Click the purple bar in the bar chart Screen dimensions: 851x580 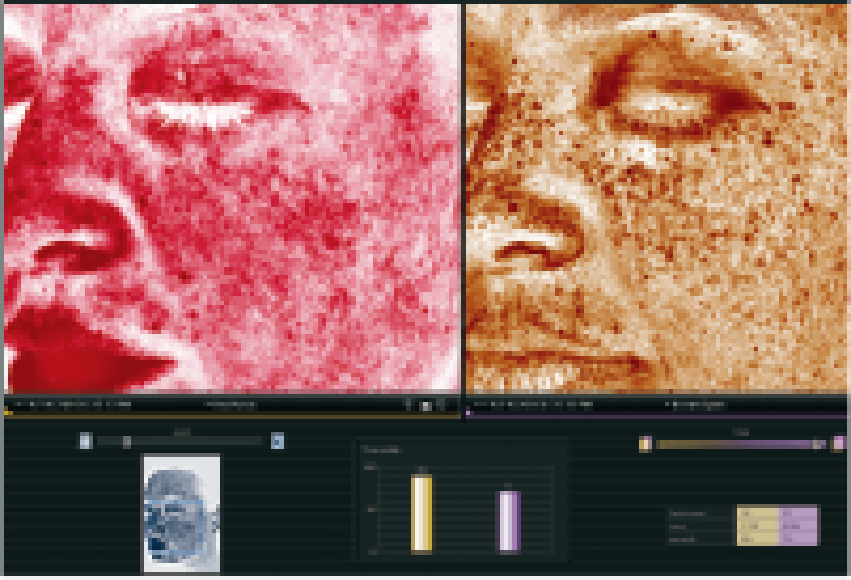[509, 520]
